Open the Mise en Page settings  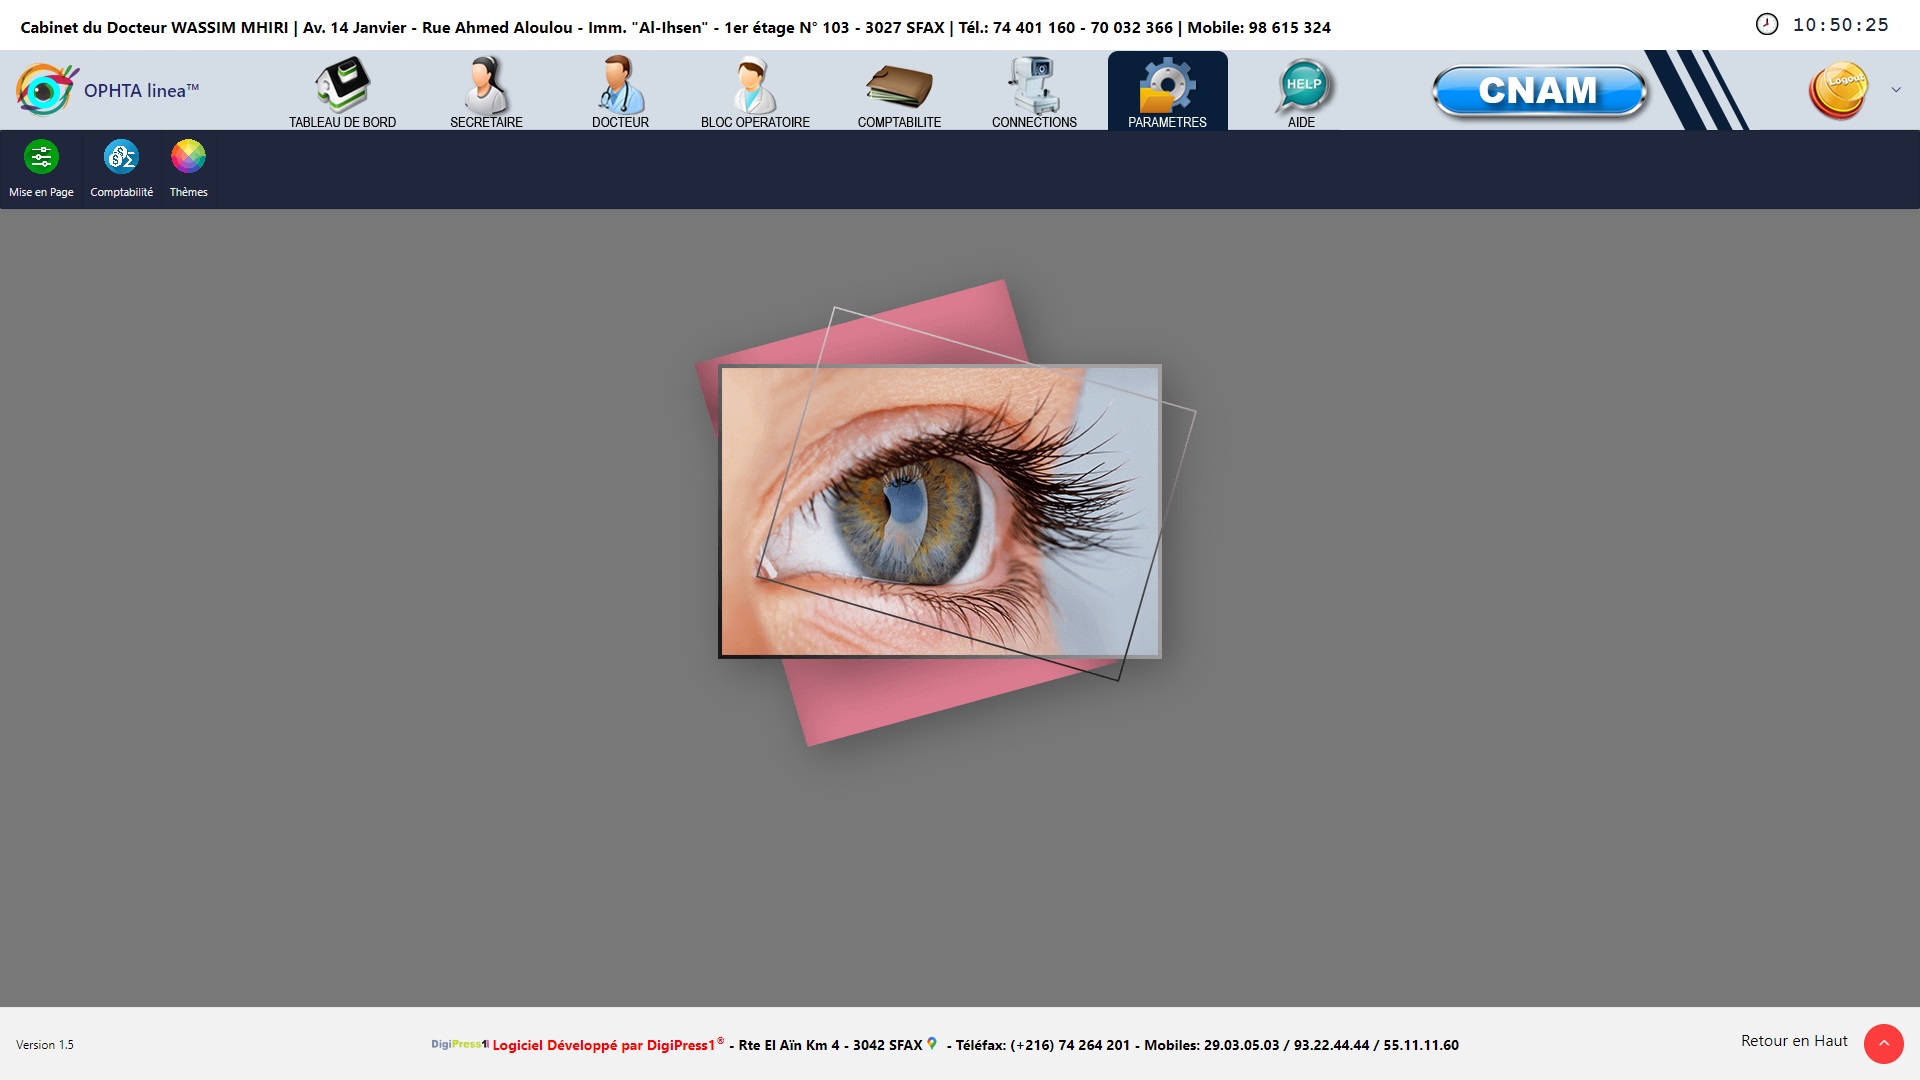[41, 168]
